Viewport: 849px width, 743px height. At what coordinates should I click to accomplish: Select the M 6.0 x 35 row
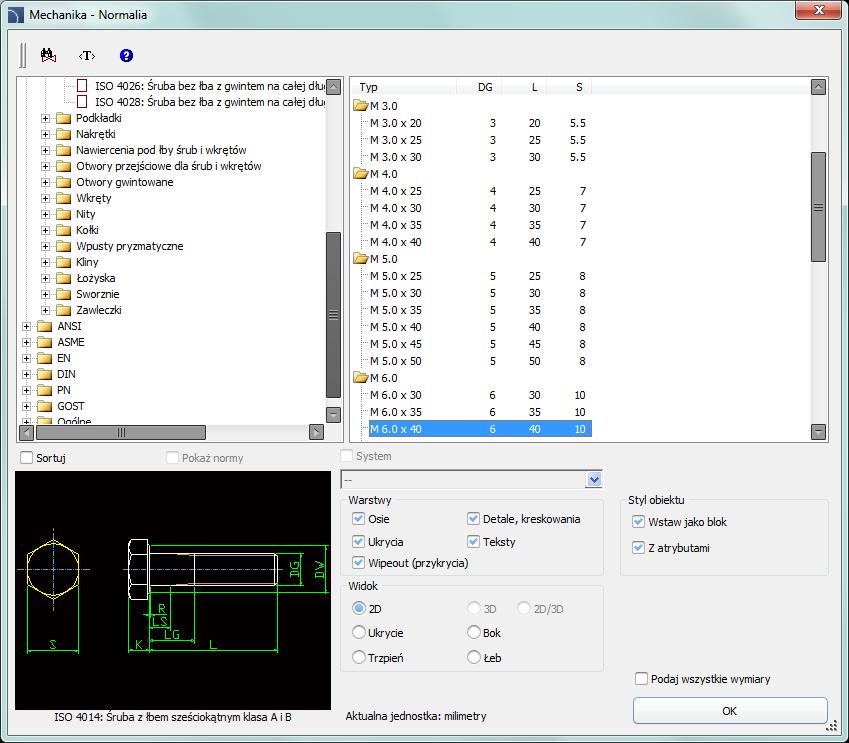tap(478, 412)
